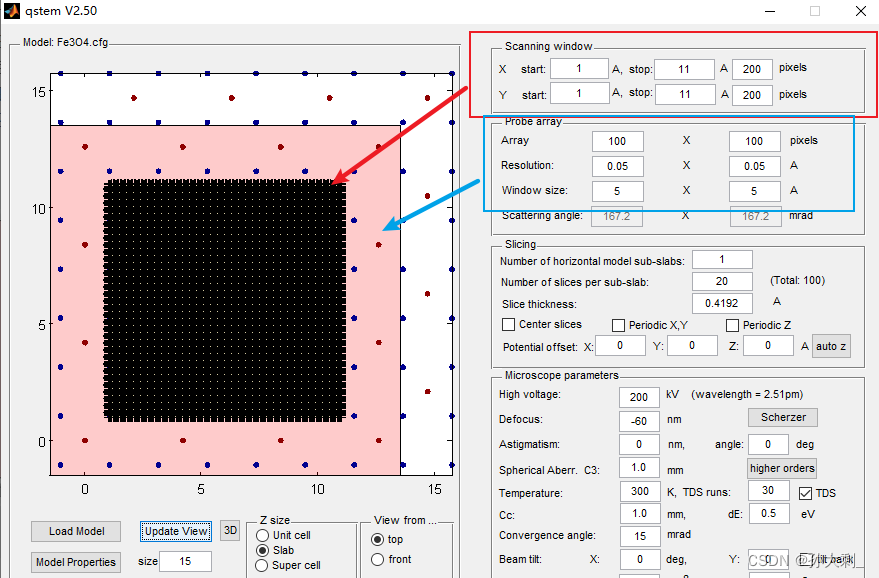
Task: Click the Temperature field showing 300
Action: coord(640,492)
